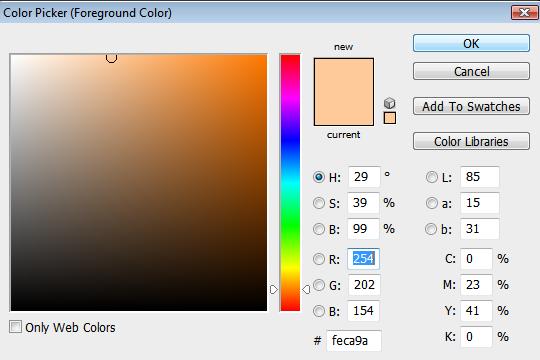The width and height of the screenshot is (540, 360).
Task: Select the H hue radio button
Action: (x=319, y=177)
